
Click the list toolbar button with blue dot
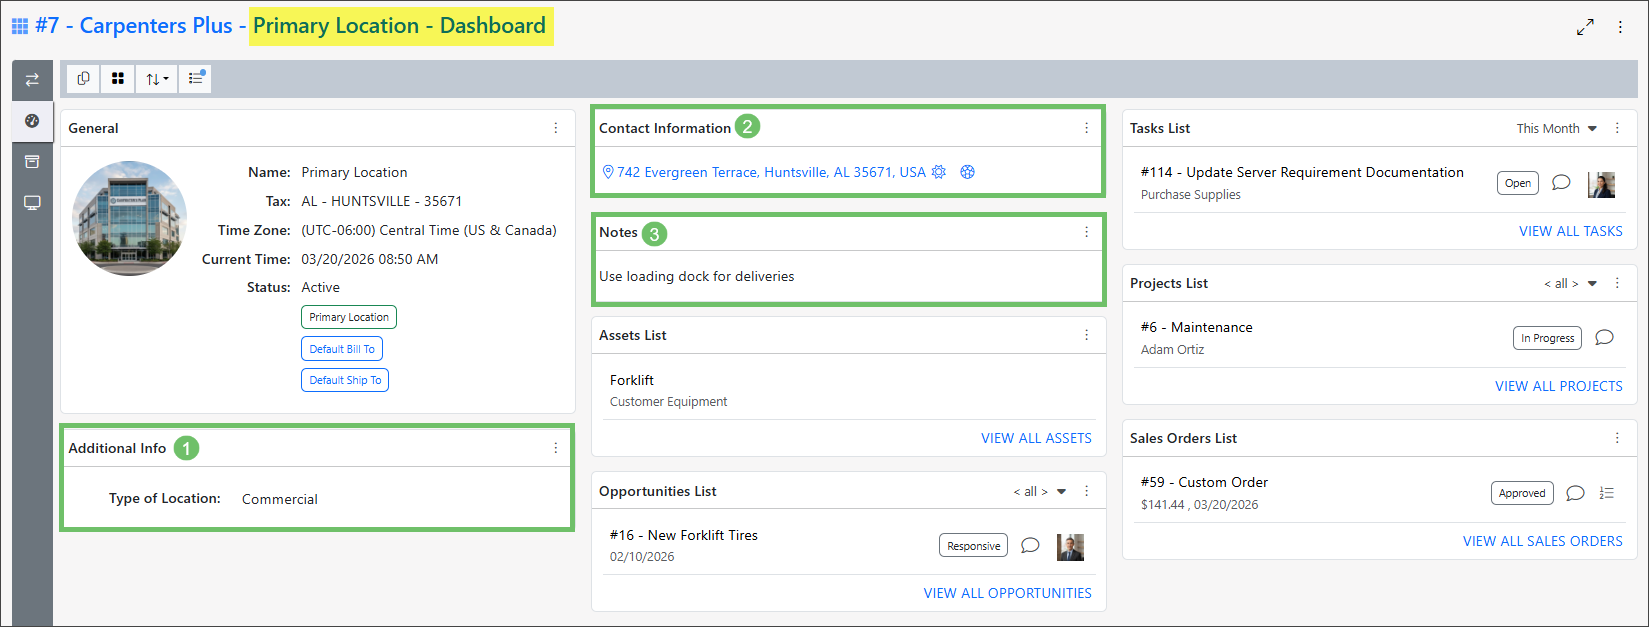pos(196,78)
